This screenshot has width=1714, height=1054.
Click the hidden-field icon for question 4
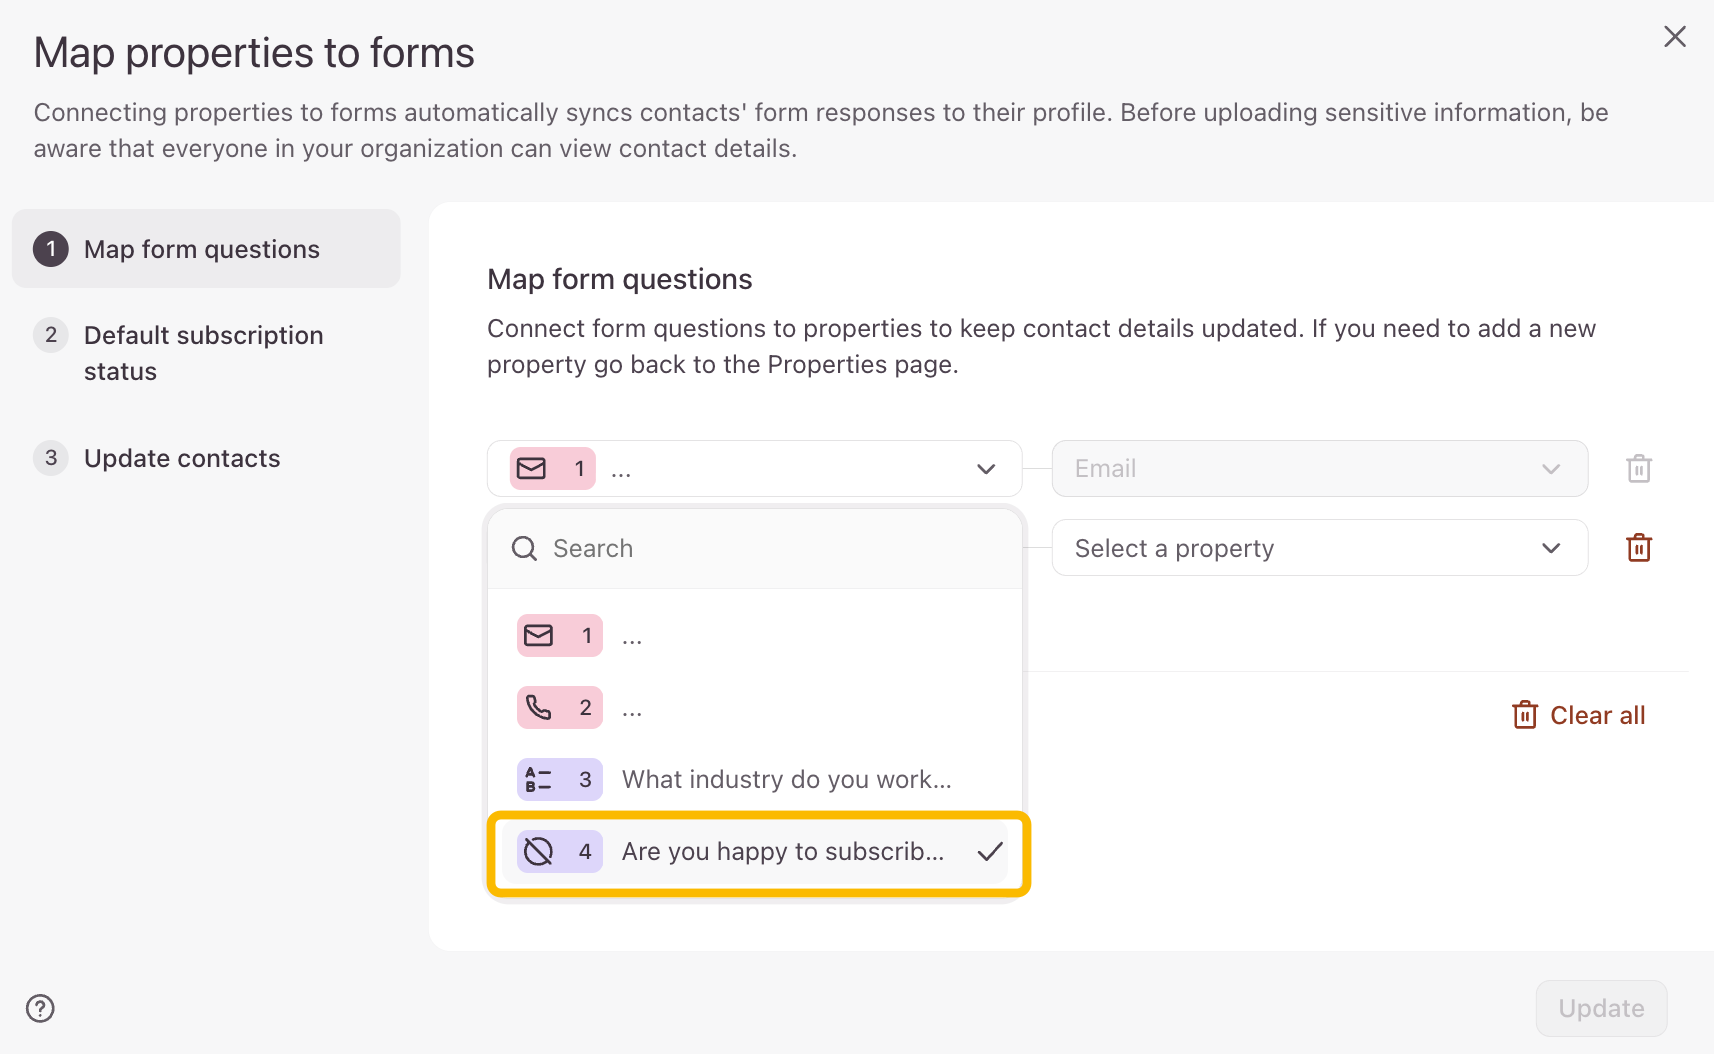click(x=539, y=852)
